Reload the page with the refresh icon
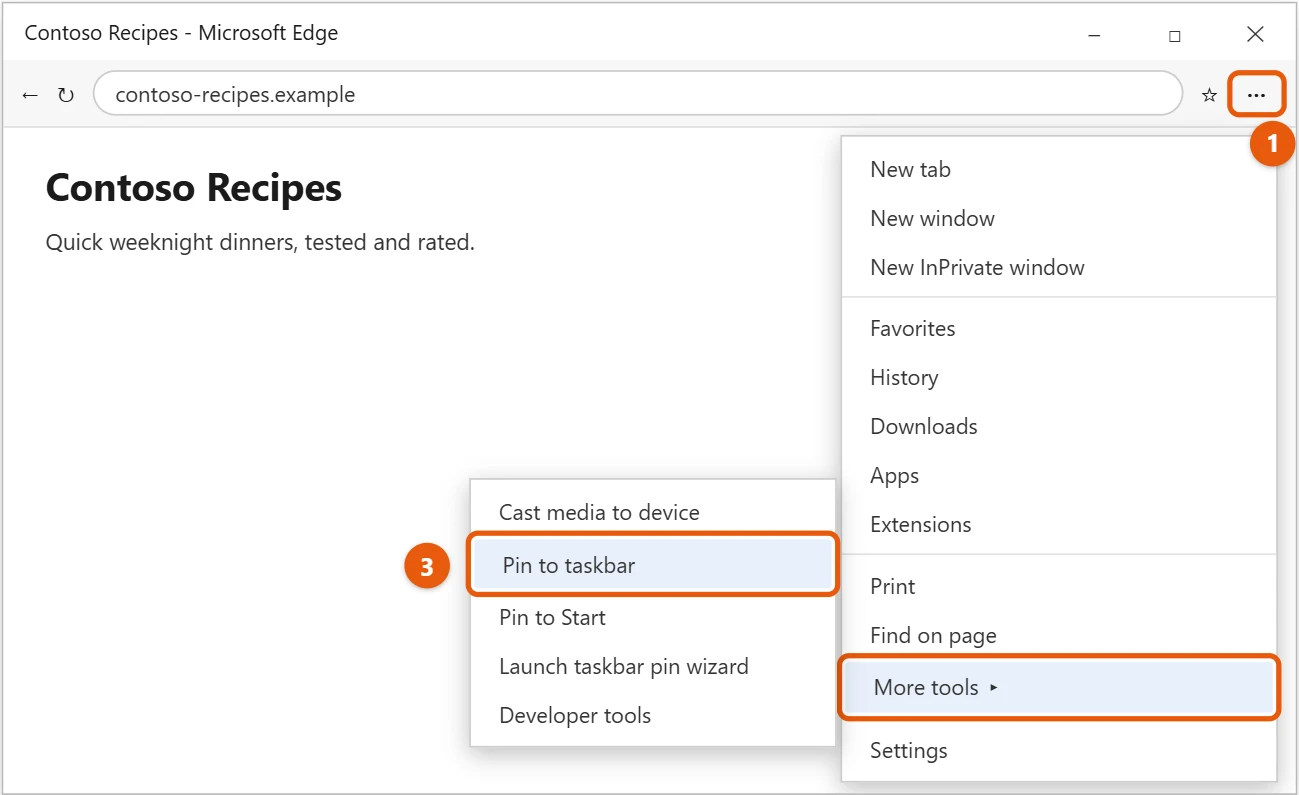The width and height of the screenshot is (1299, 795). [66, 96]
